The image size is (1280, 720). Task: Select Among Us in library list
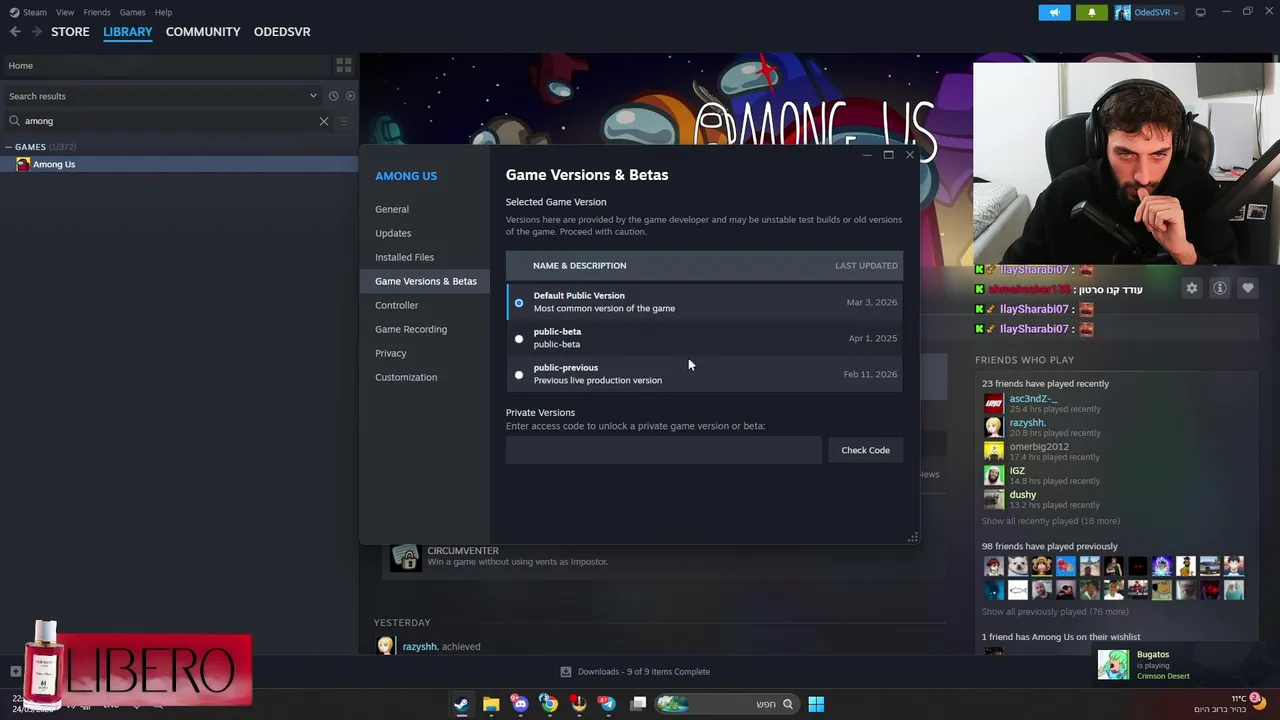(179, 164)
